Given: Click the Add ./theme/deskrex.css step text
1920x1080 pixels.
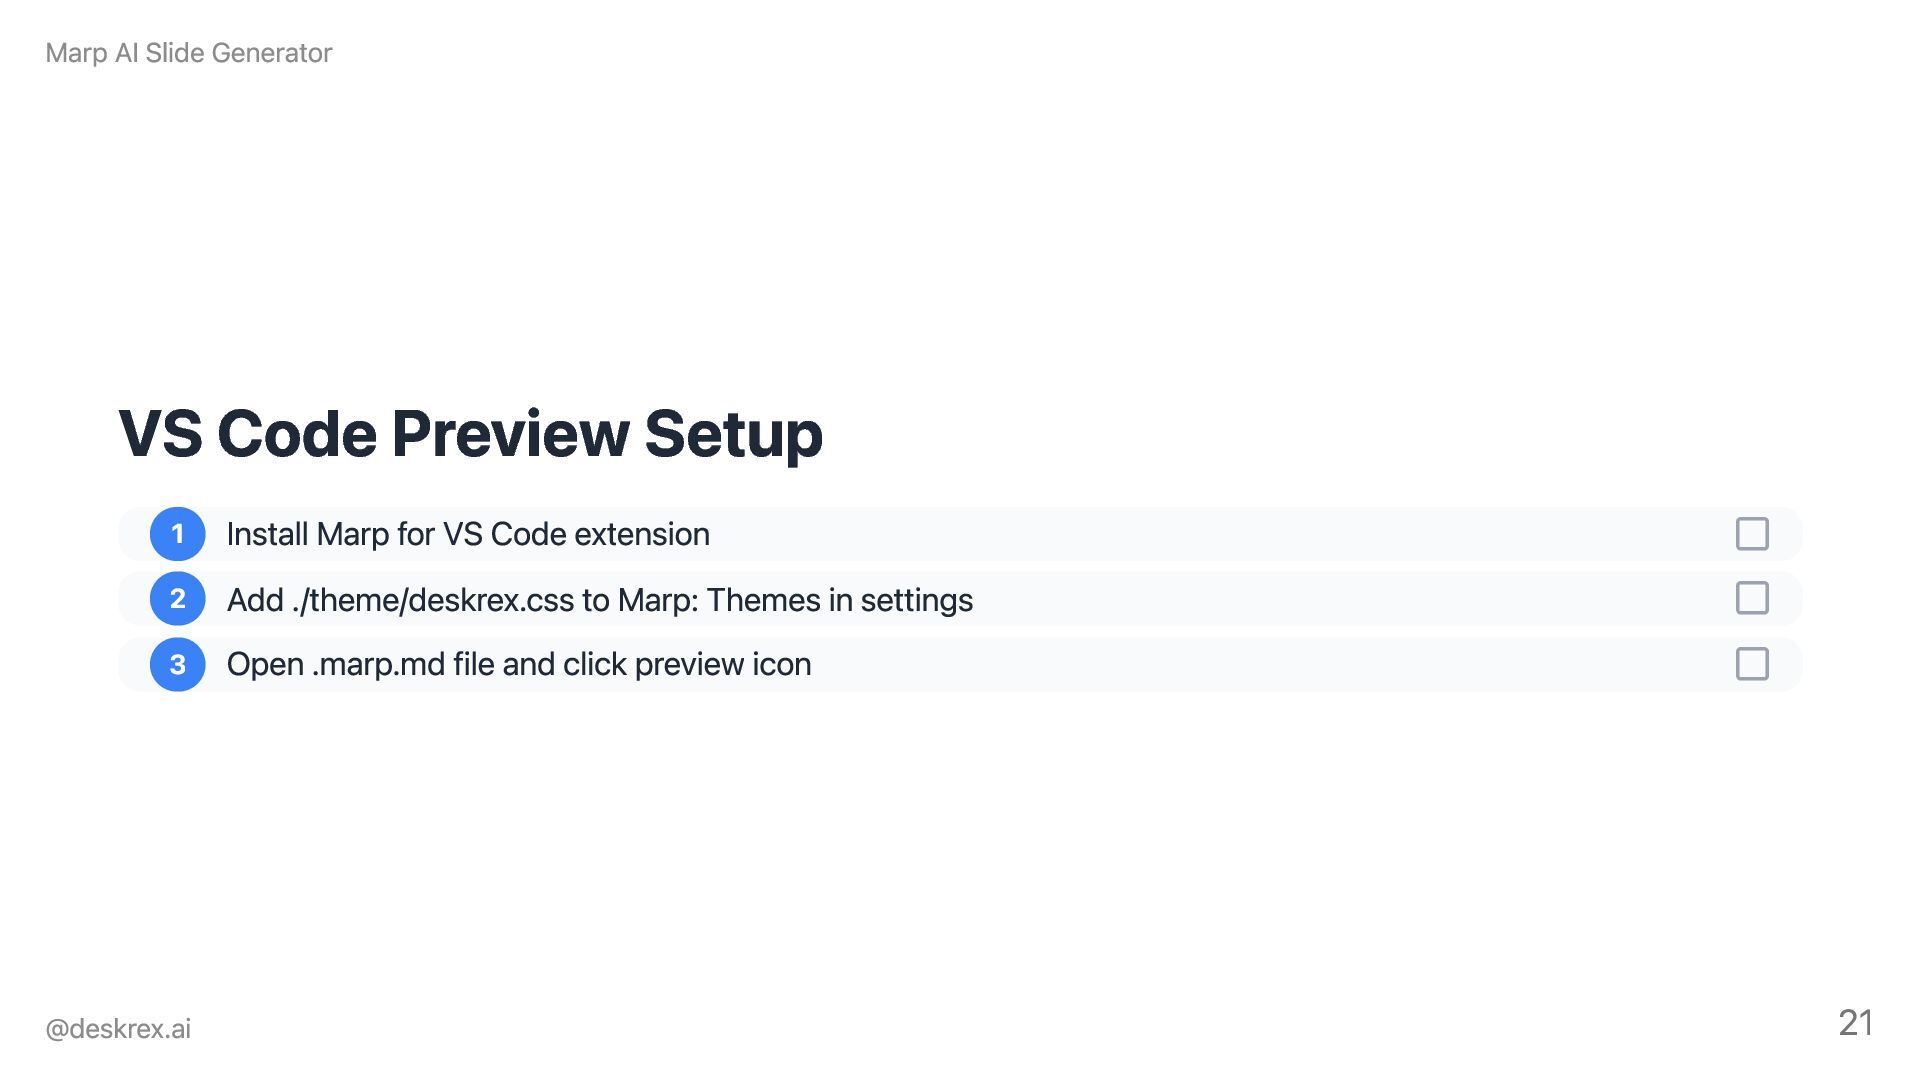Looking at the screenshot, I should coord(599,600).
